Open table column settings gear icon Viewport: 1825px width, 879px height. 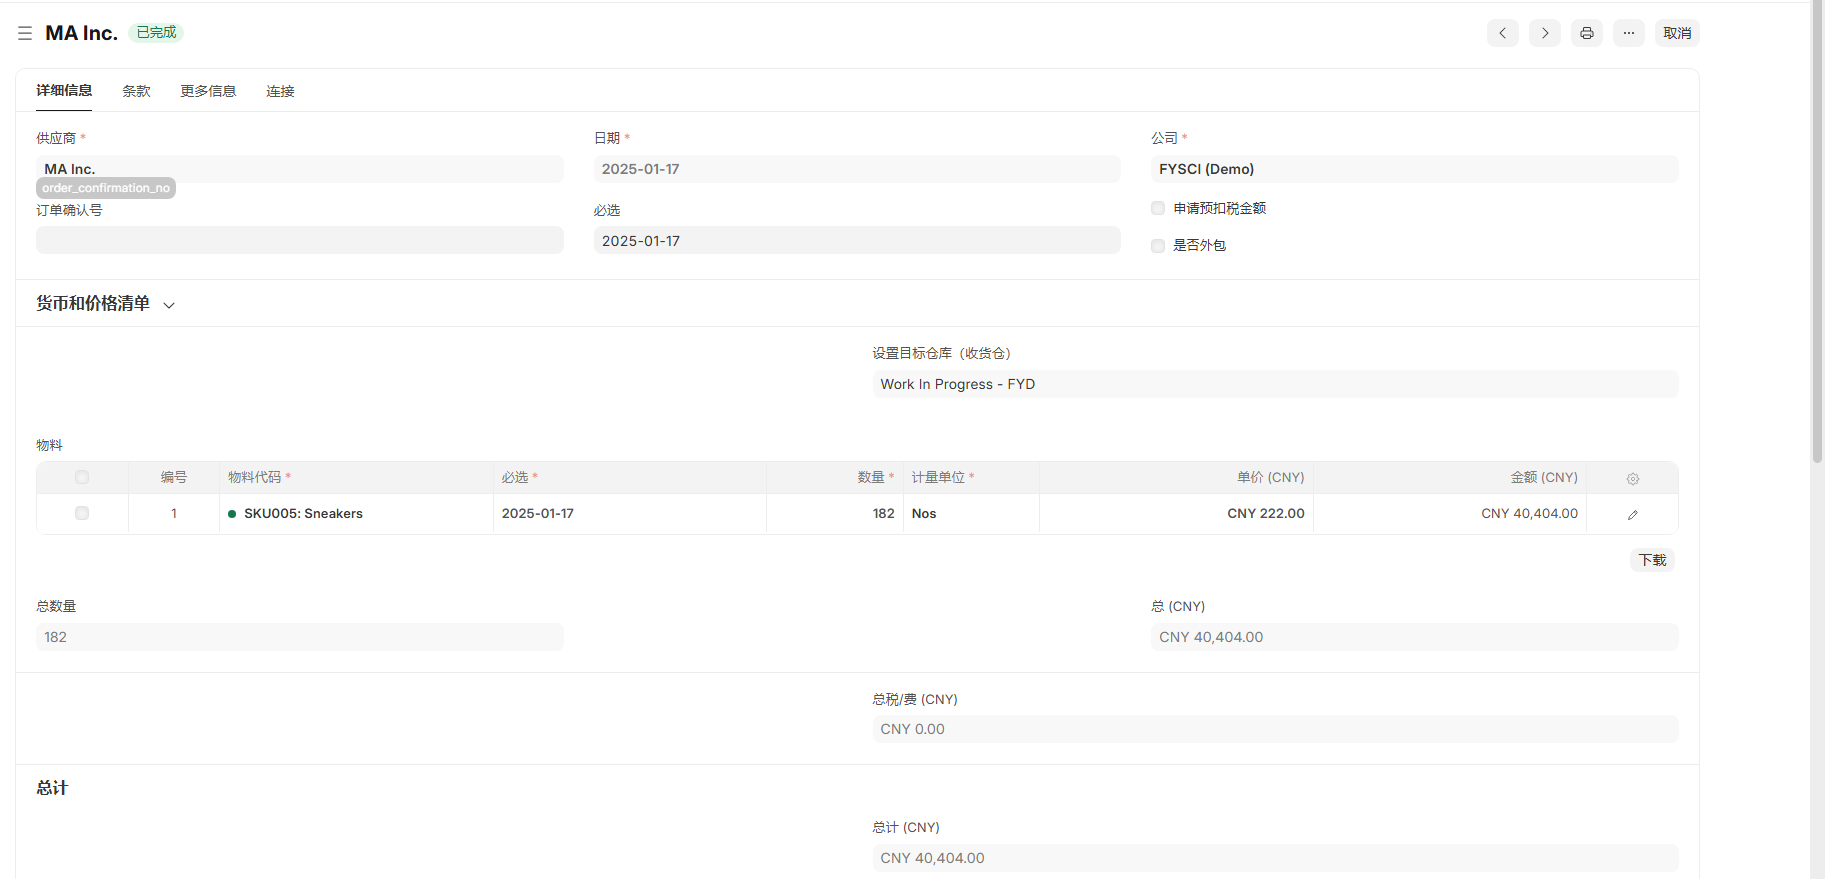(x=1633, y=478)
